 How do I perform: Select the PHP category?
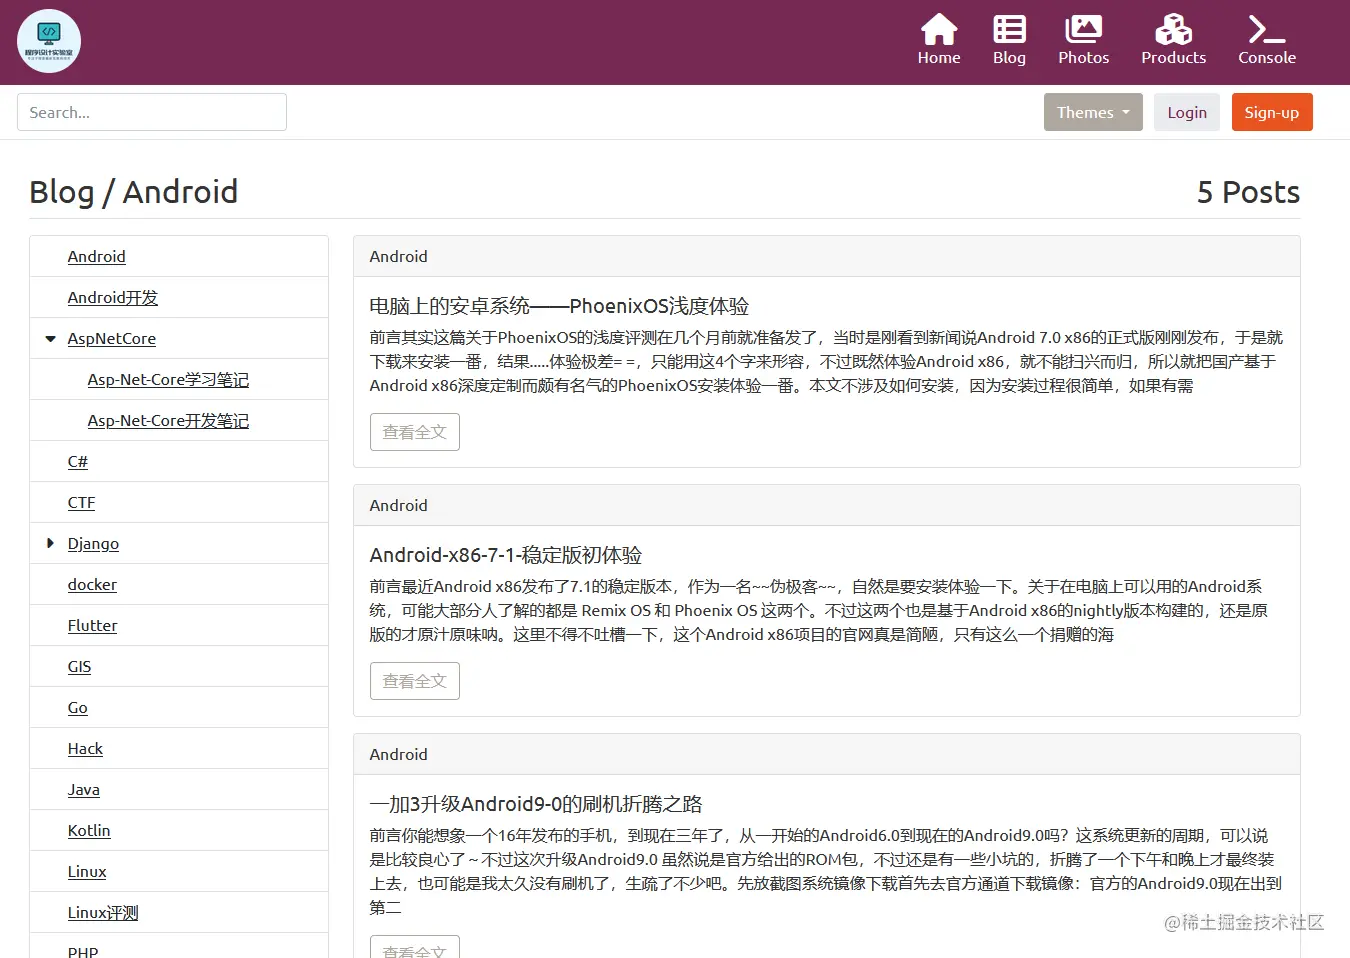pyautogui.click(x=83, y=951)
